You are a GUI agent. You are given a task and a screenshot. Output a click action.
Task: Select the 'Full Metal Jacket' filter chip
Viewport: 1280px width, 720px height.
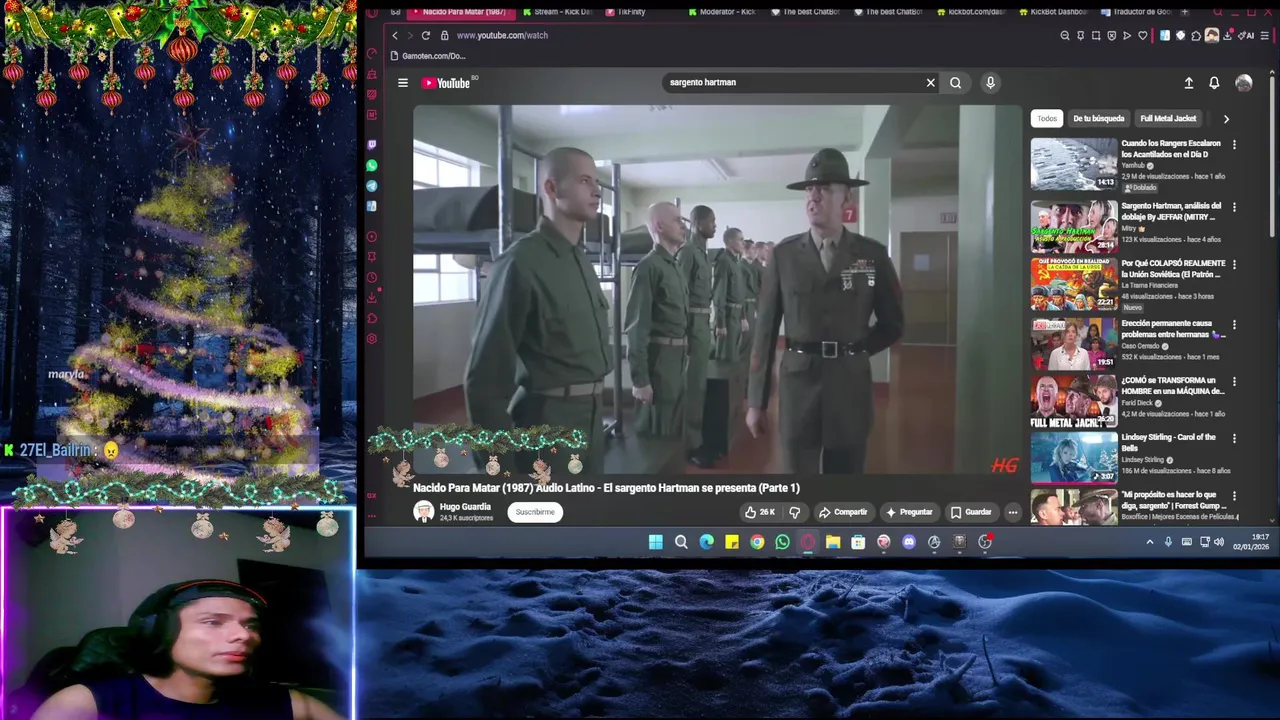(x=1168, y=118)
